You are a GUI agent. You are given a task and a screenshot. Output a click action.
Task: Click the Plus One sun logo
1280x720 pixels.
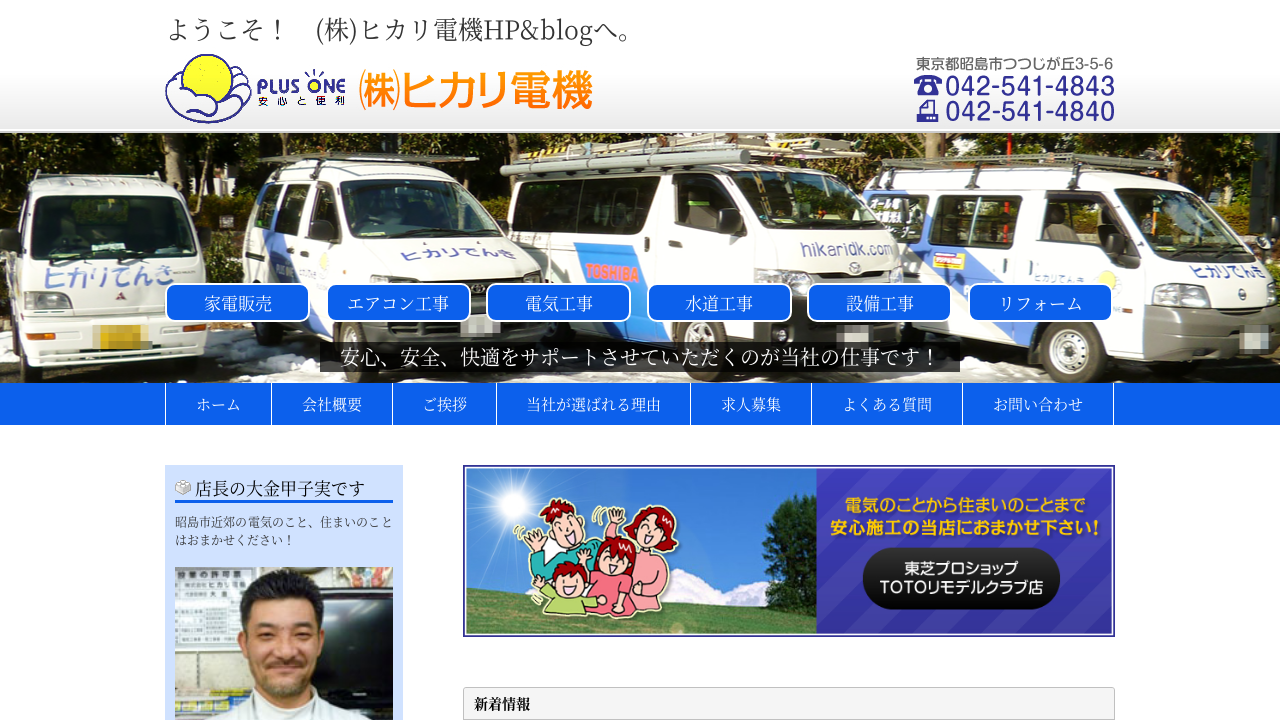[255, 88]
